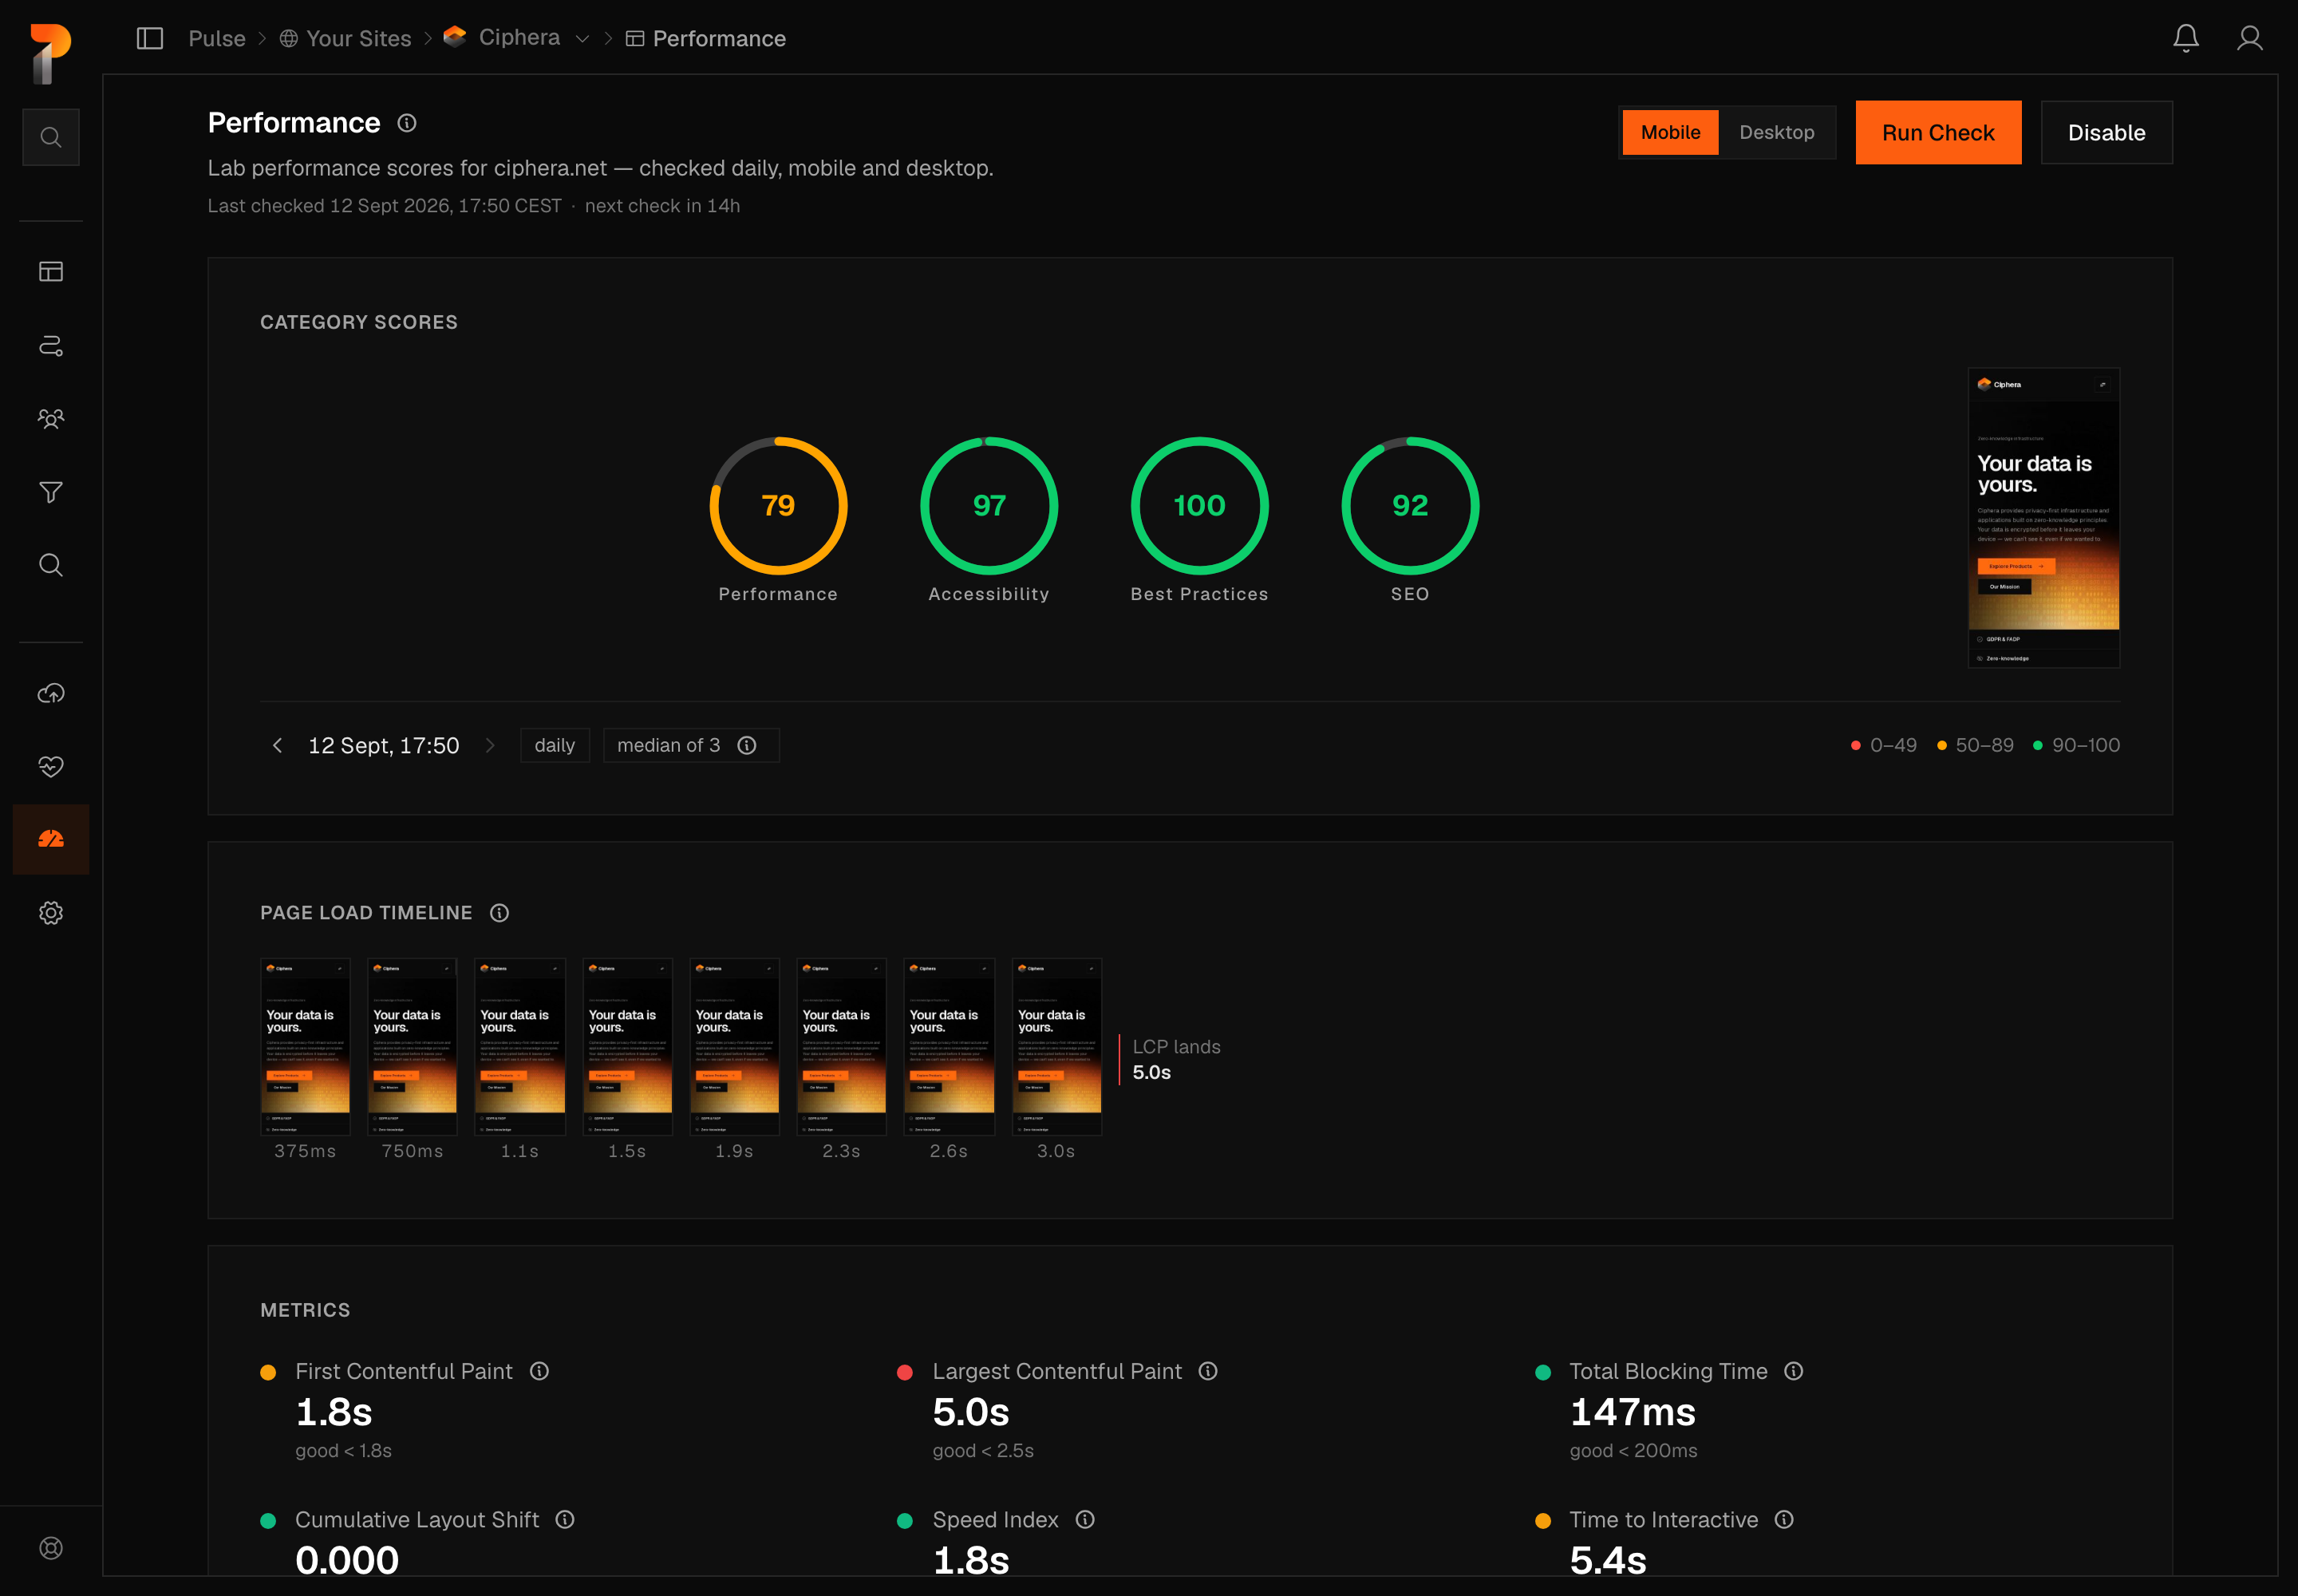2298x1596 pixels.
Task: Open the audience people icon in sidebar
Action: pos(51,419)
